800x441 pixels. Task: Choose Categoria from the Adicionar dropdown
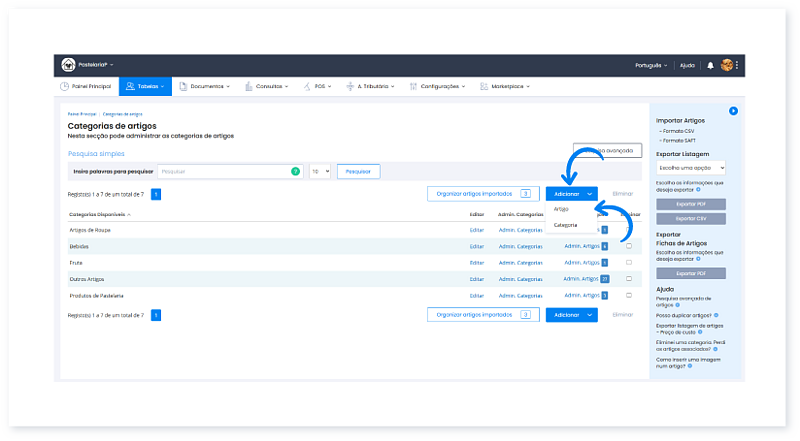pyautogui.click(x=565, y=225)
